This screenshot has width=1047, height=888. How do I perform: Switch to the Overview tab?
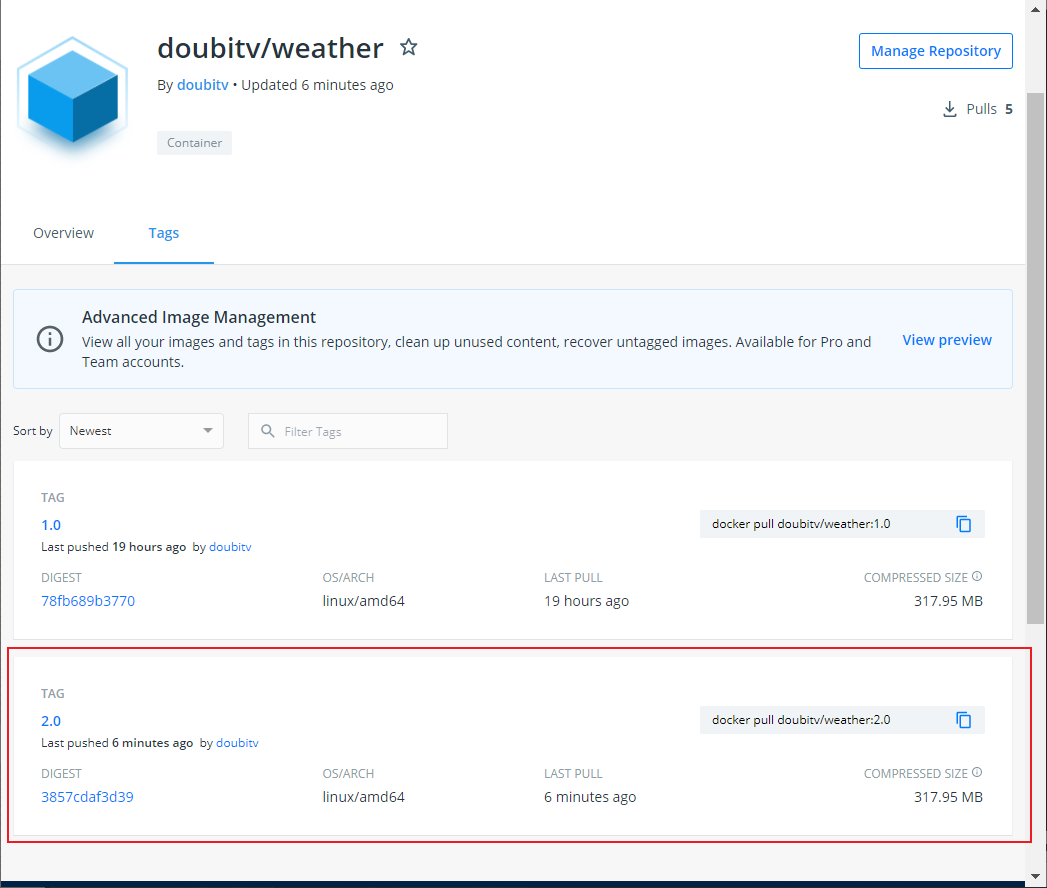tap(64, 233)
